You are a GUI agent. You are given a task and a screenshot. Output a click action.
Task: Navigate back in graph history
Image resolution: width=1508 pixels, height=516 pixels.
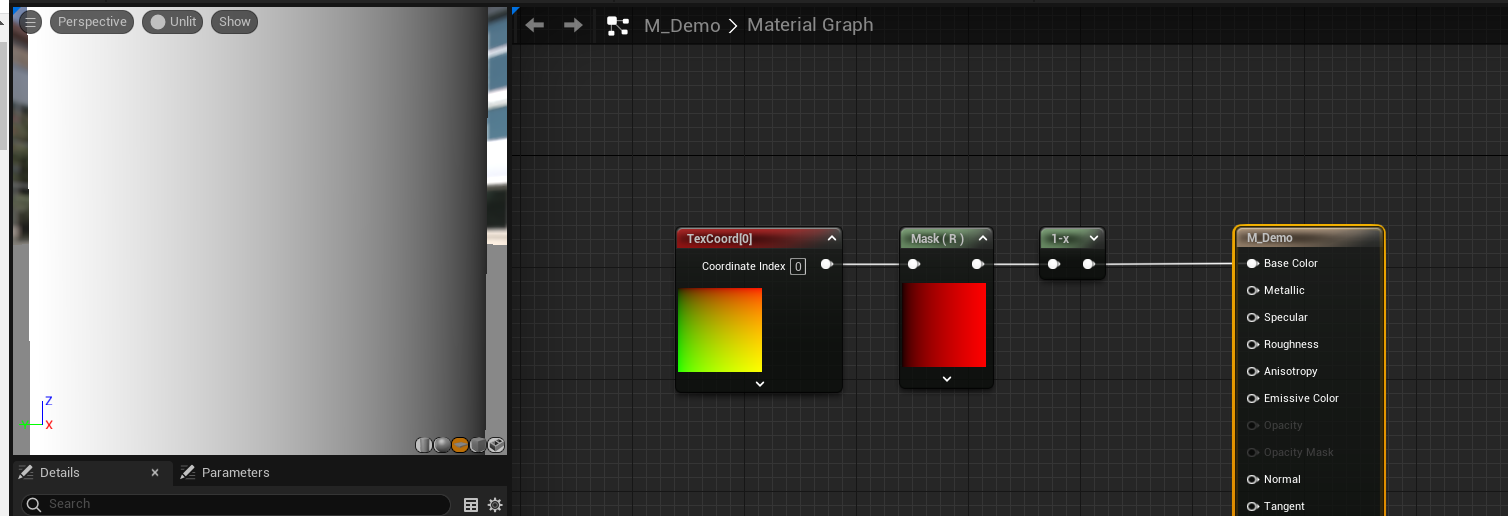[535, 25]
